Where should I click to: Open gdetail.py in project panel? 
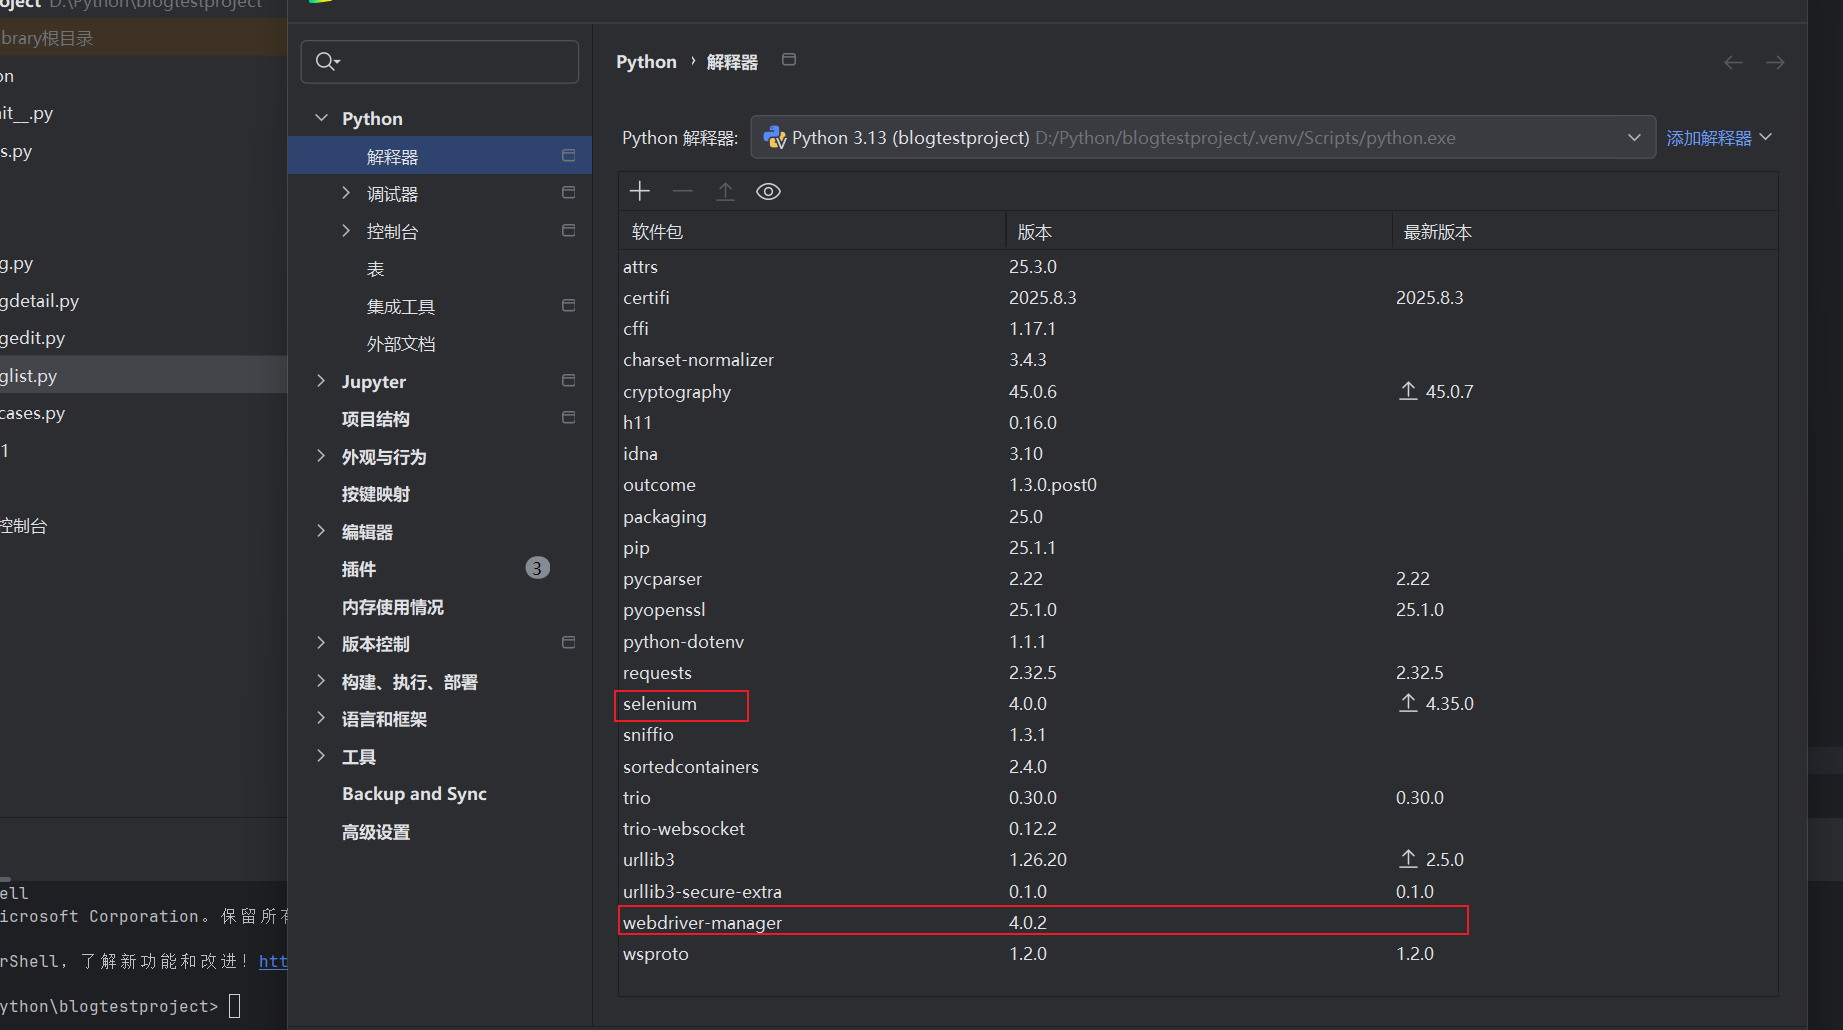point(39,301)
